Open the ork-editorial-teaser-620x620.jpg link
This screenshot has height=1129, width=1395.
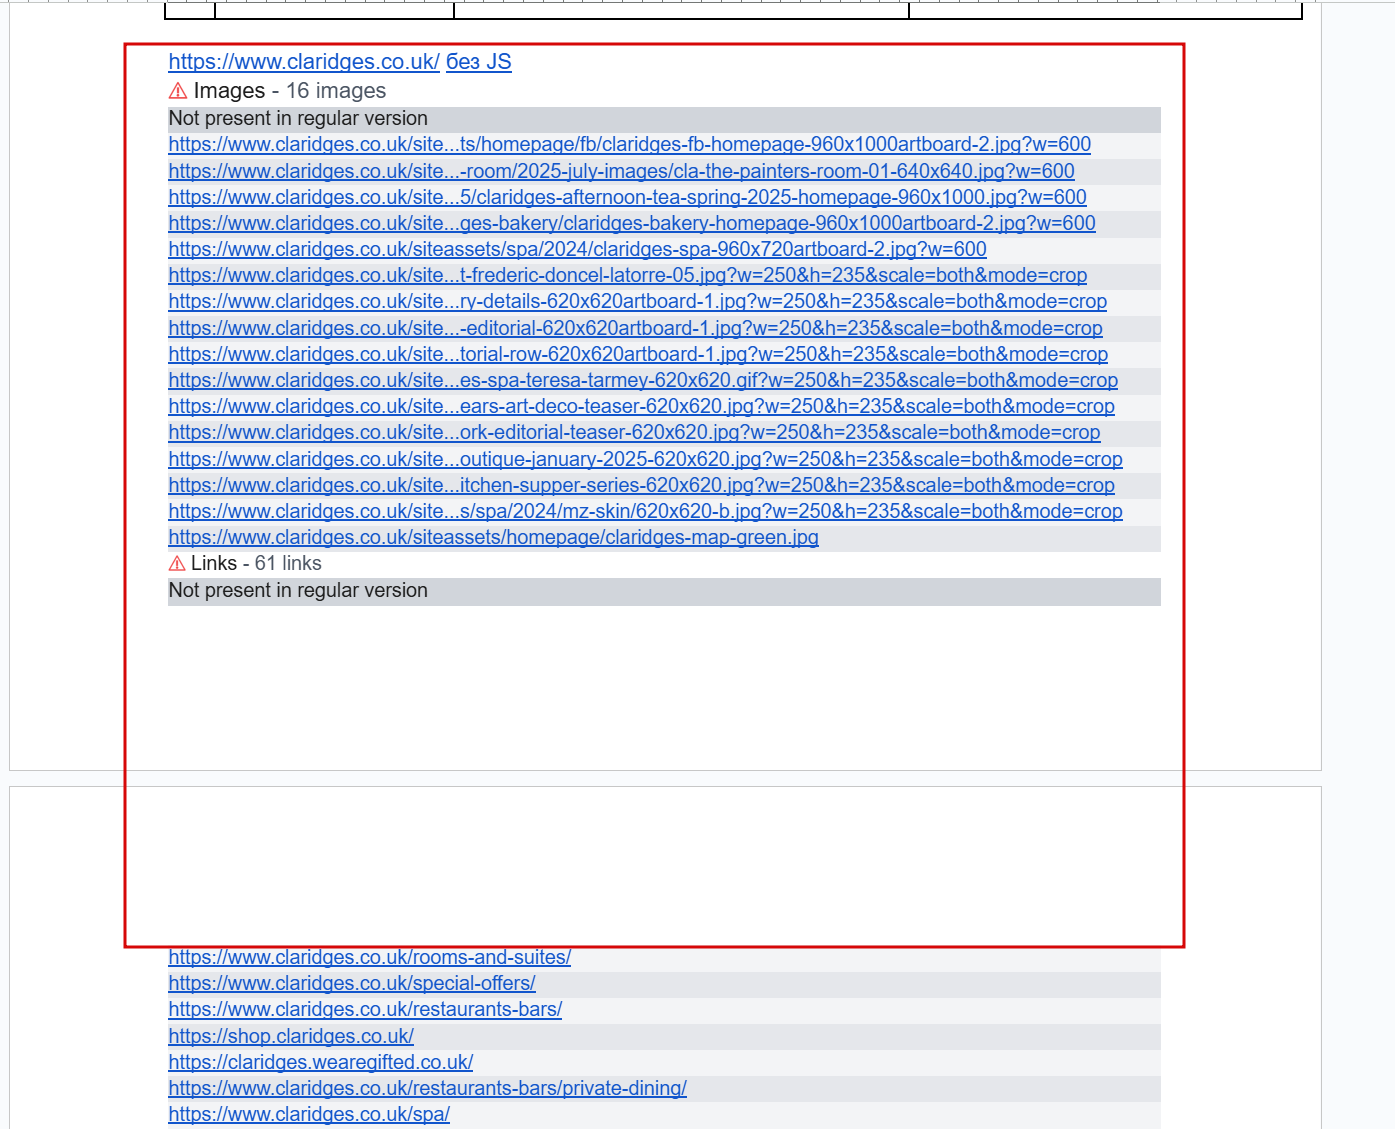coord(634,433)
